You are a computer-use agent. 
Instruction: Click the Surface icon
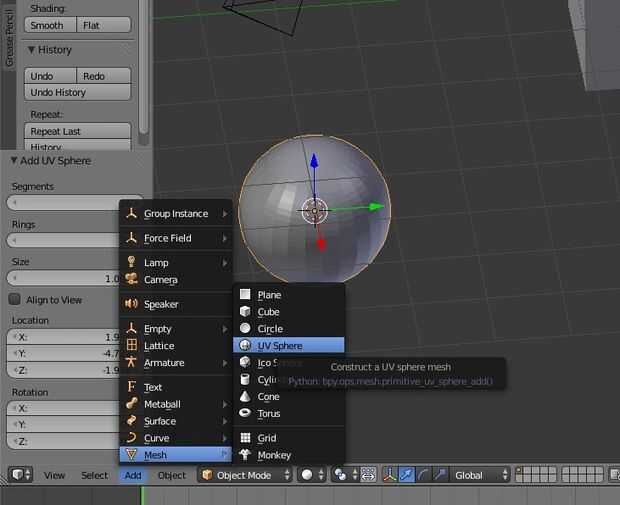[132, 420]
